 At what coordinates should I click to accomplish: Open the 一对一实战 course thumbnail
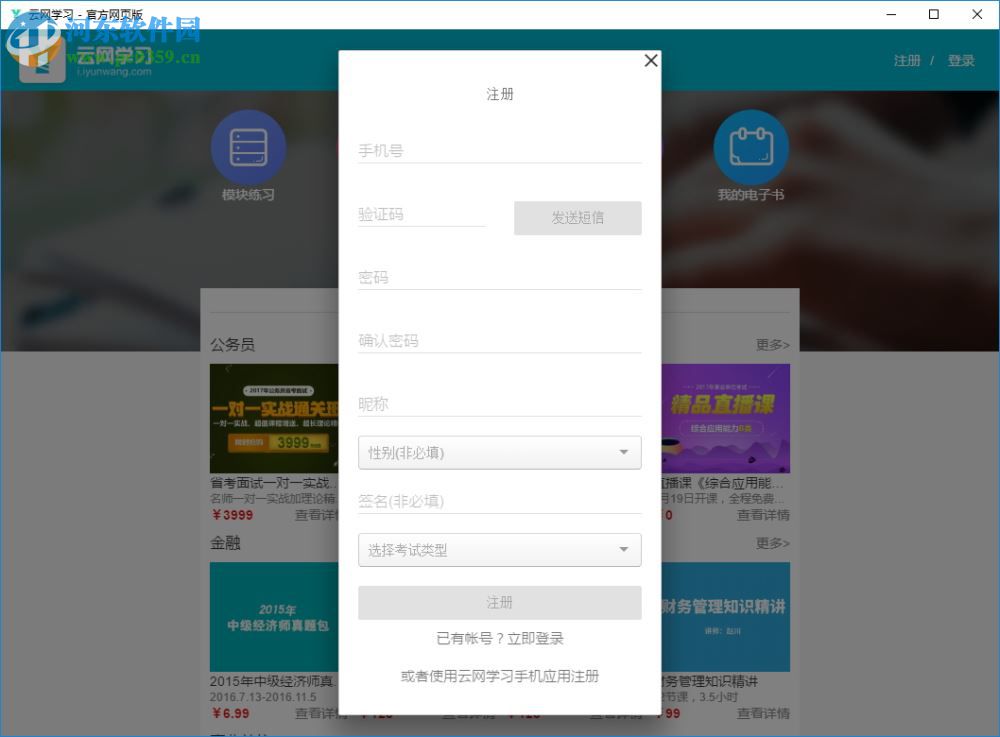[x=276, y=418]
